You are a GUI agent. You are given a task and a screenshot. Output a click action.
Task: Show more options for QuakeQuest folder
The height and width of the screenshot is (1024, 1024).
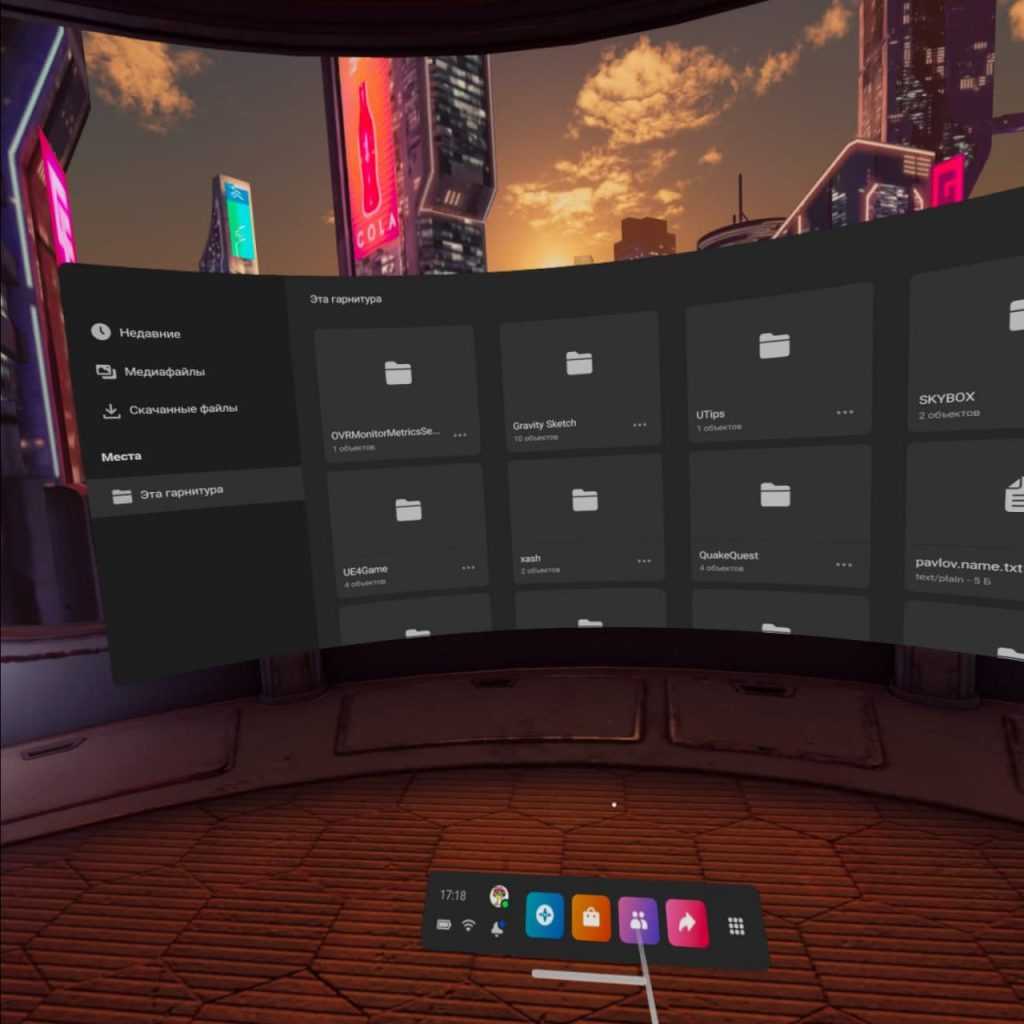pyautogui.click(x=845, y=564)
